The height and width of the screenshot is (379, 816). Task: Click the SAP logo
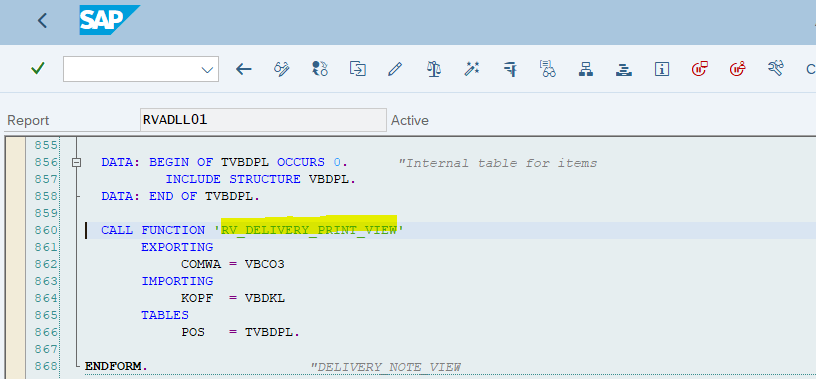pyautogui.click(x=109, y=20)
